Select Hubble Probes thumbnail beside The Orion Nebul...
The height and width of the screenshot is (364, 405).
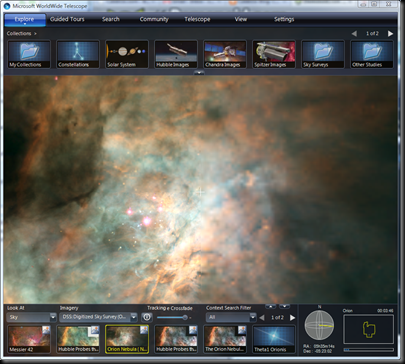pos(176,339)
